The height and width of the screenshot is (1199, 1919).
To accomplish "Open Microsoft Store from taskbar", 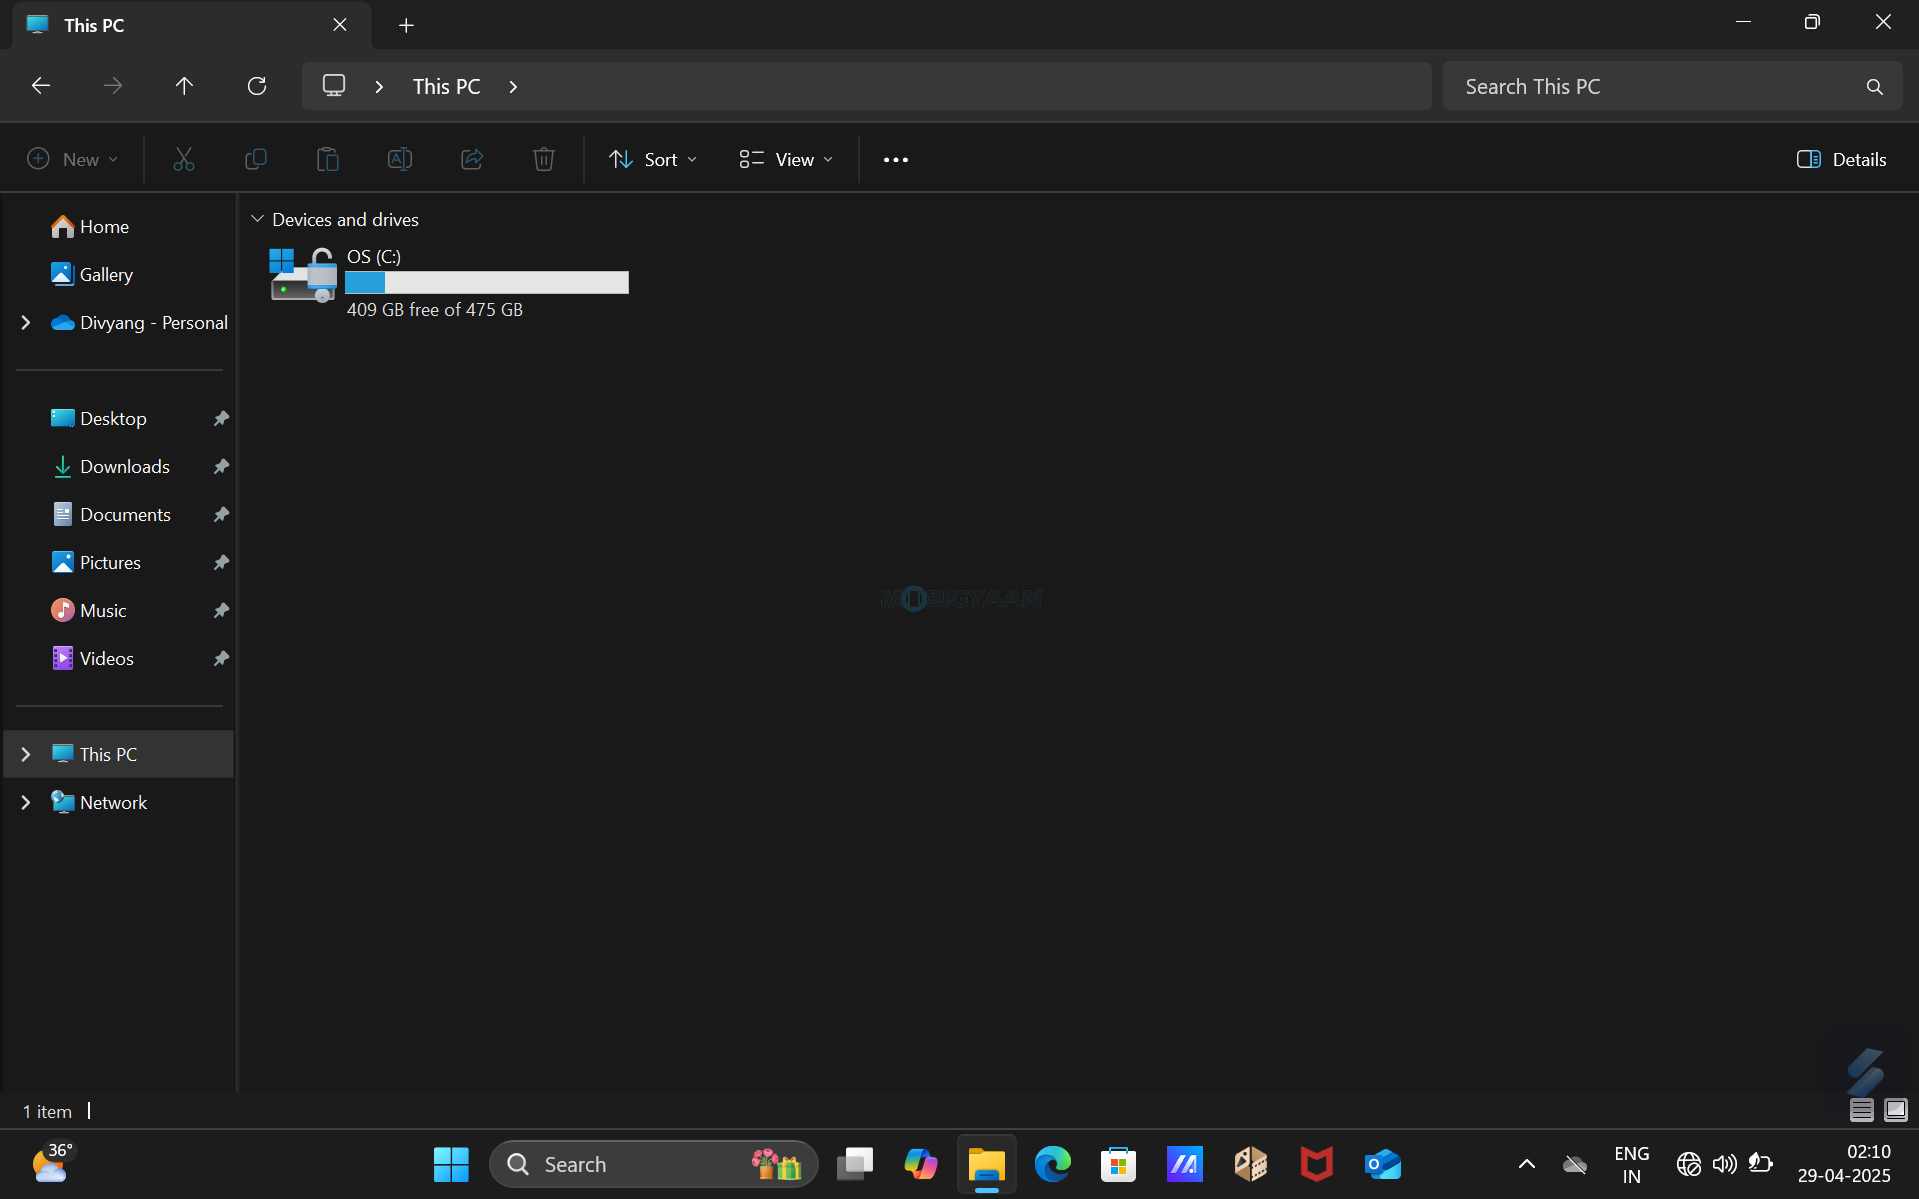I will click(1118, 1164).
